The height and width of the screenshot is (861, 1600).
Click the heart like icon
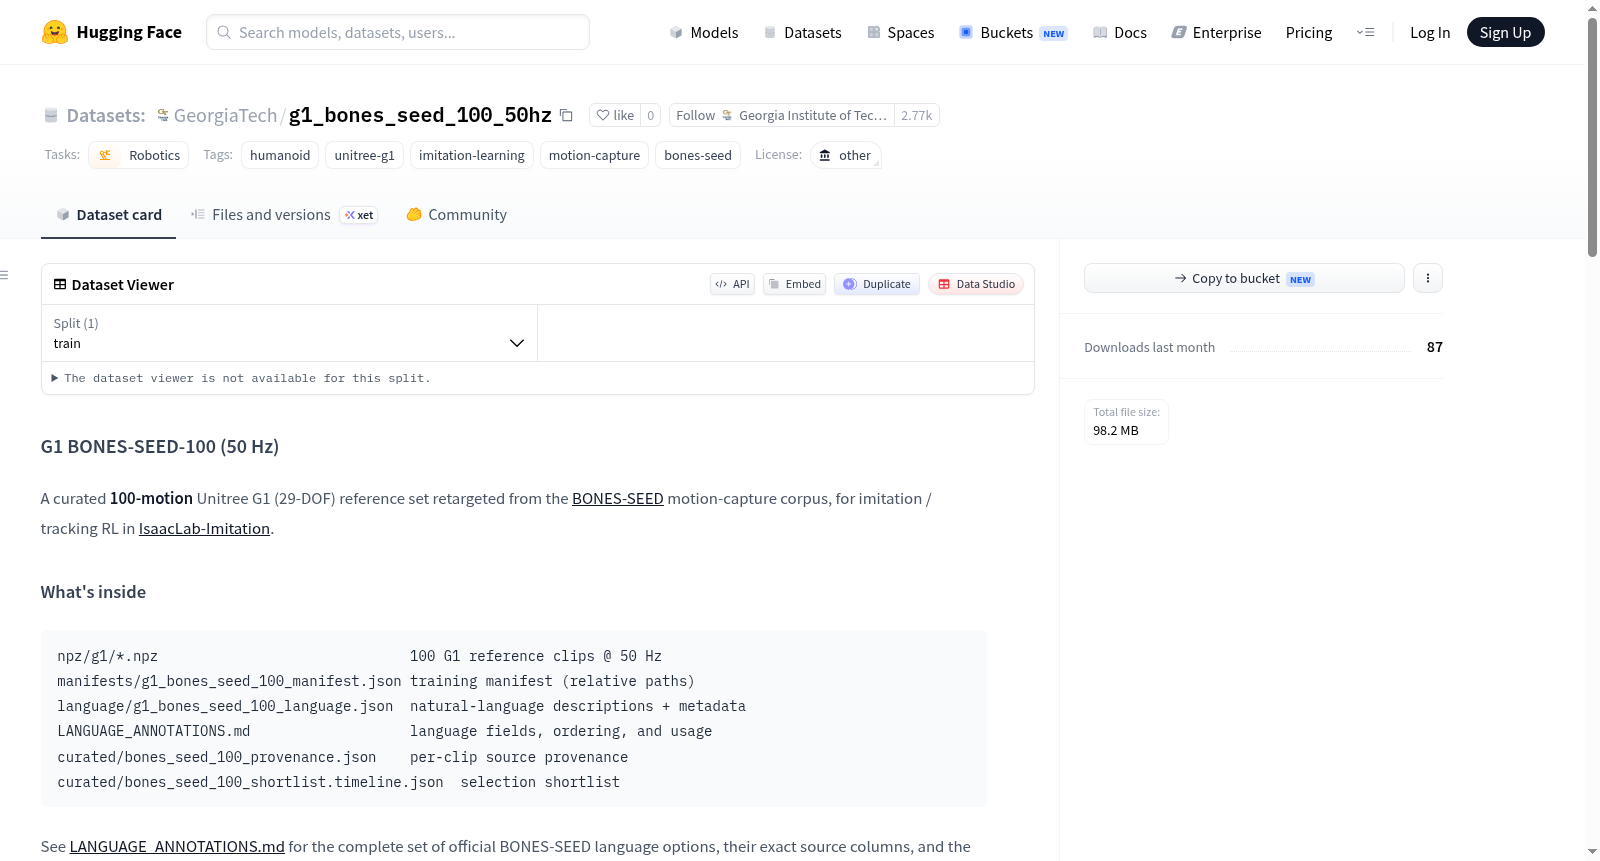603,115
